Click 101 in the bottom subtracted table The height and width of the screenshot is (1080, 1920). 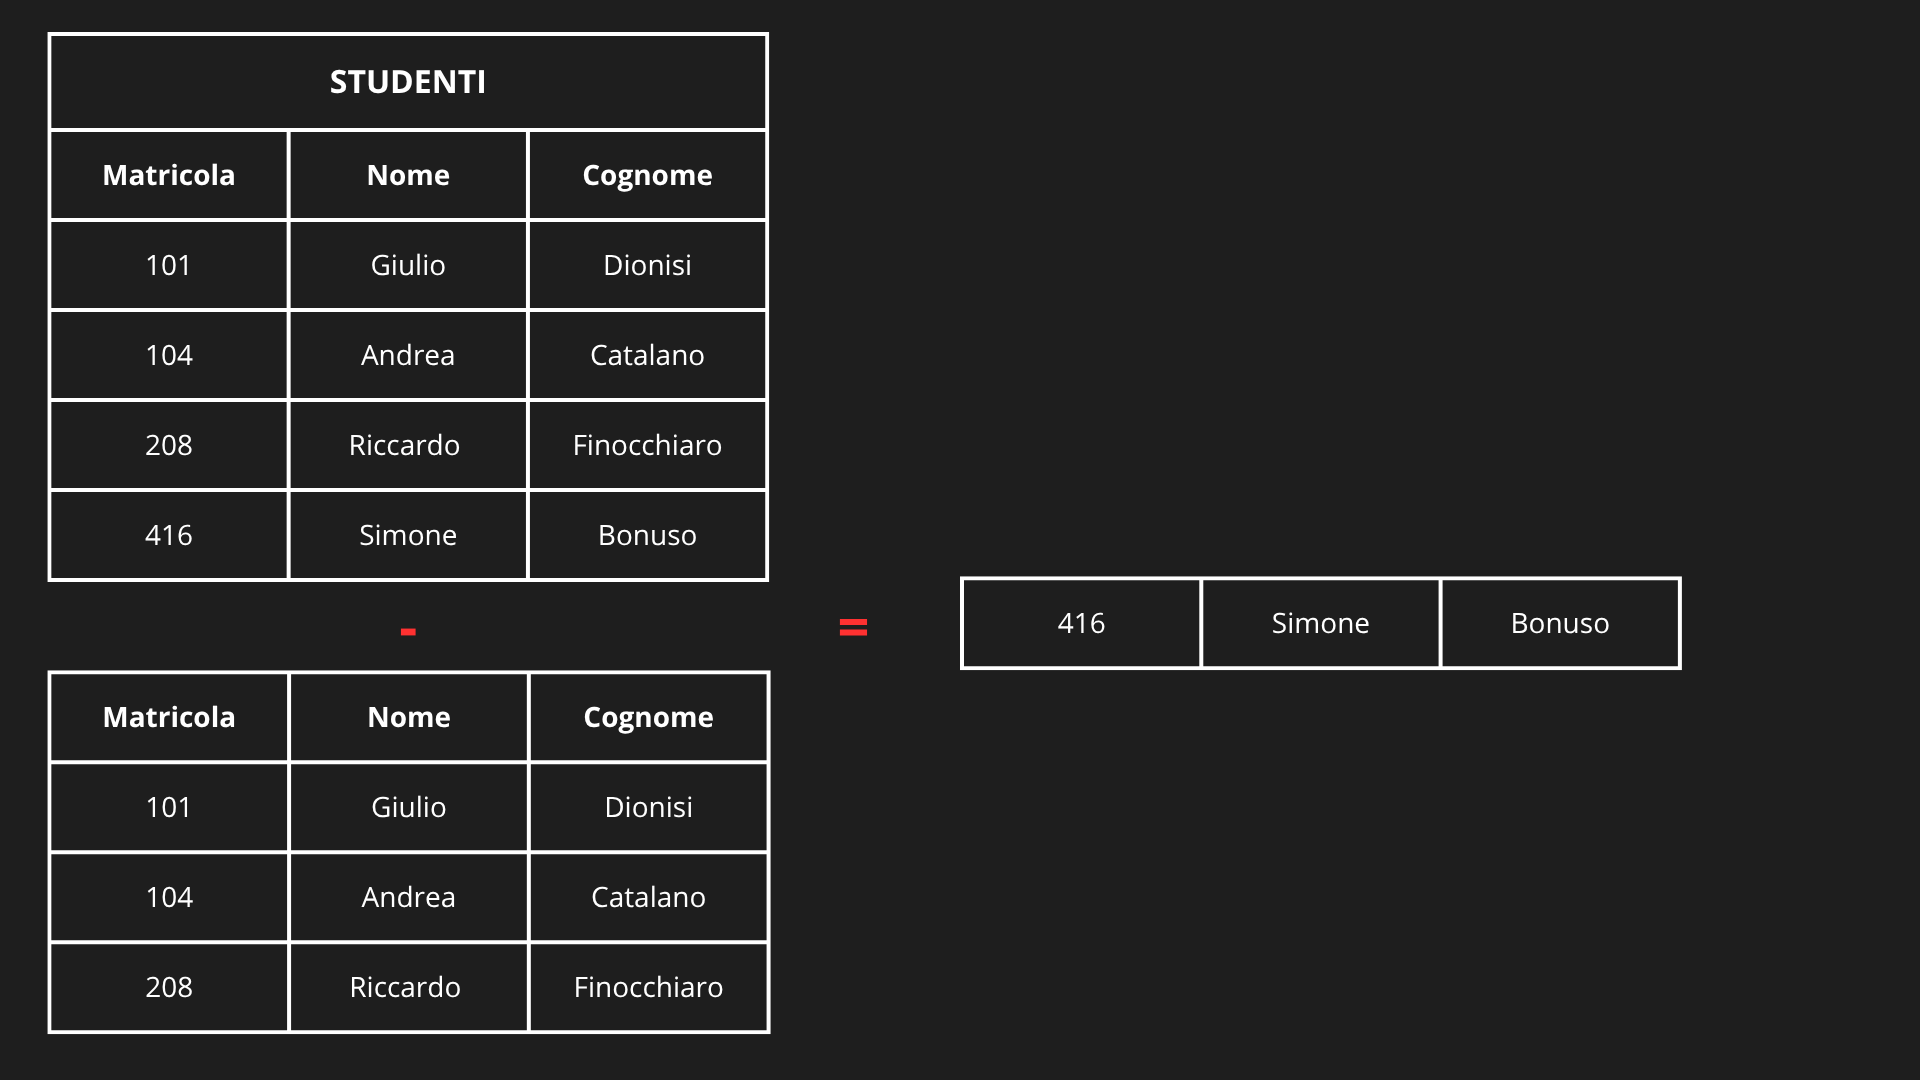[x=168, y=807]
